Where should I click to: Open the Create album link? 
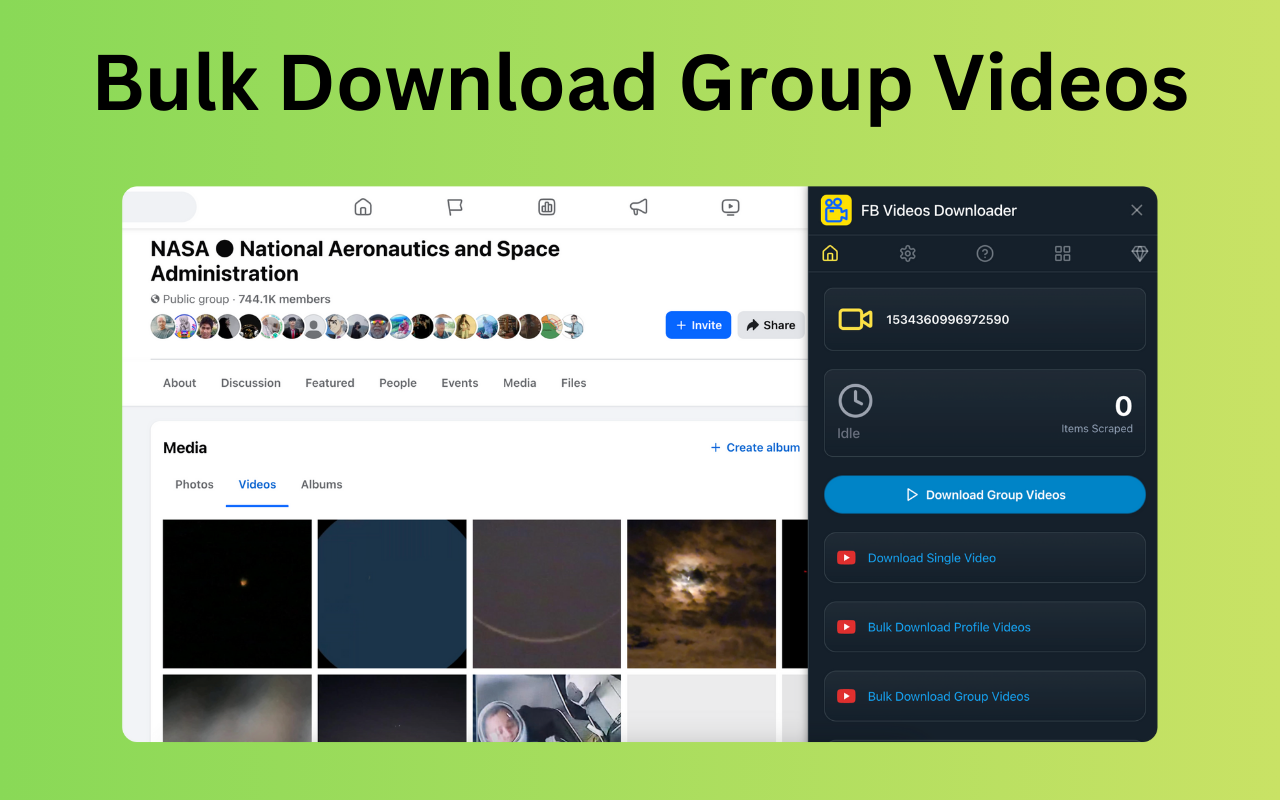755,447
